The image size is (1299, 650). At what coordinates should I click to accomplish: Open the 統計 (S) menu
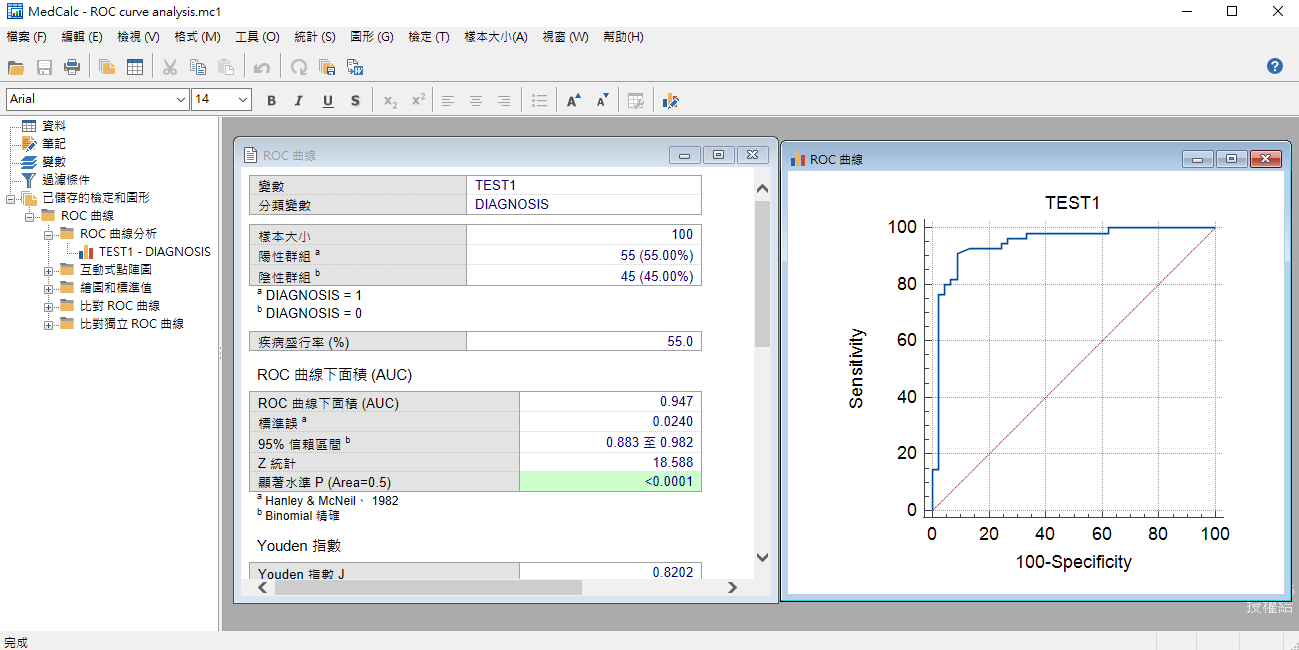coord(315,37)
